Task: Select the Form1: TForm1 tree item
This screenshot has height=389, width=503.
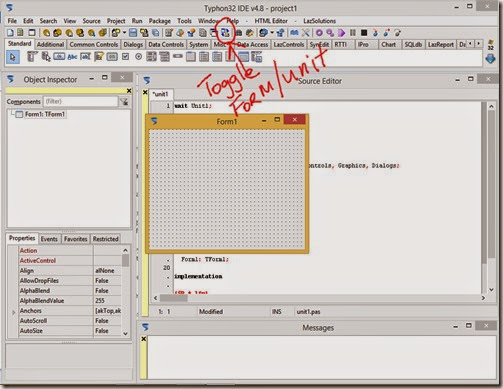Action: point(45,114)
